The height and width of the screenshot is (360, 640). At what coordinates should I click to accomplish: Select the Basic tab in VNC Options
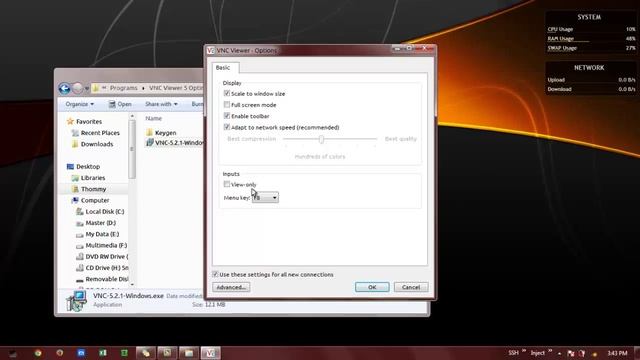click(223, 68)
